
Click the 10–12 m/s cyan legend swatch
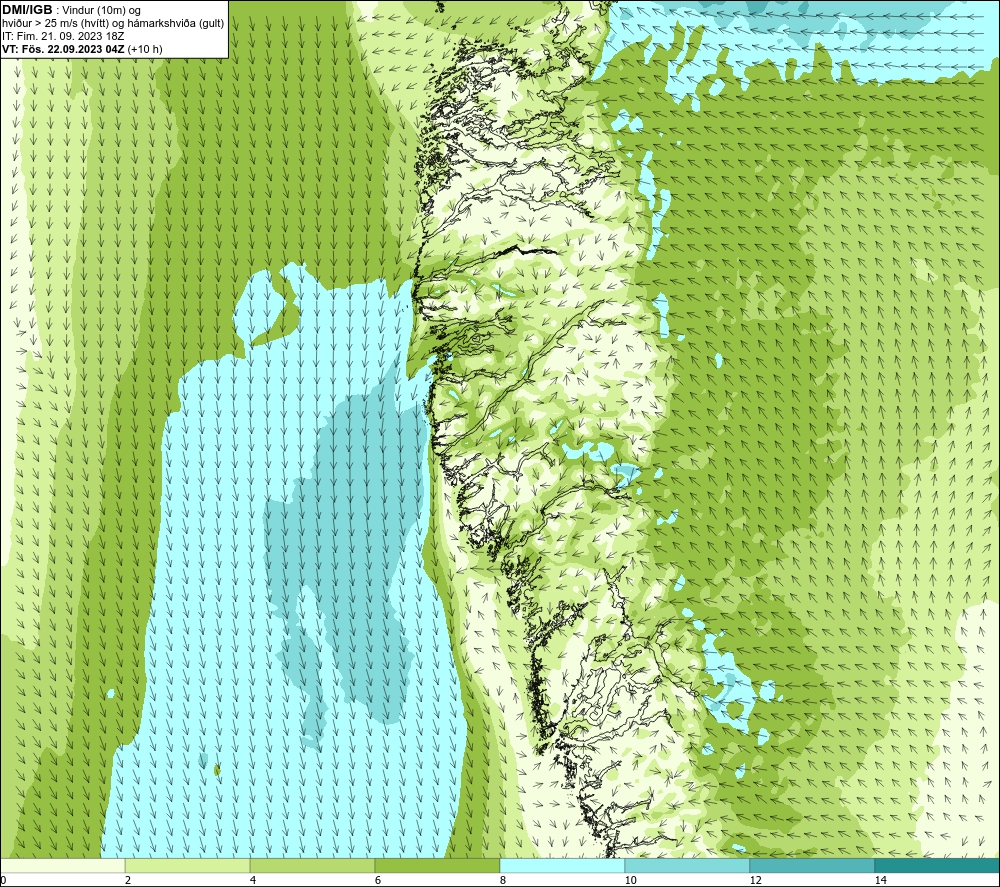tap(687, 866)
